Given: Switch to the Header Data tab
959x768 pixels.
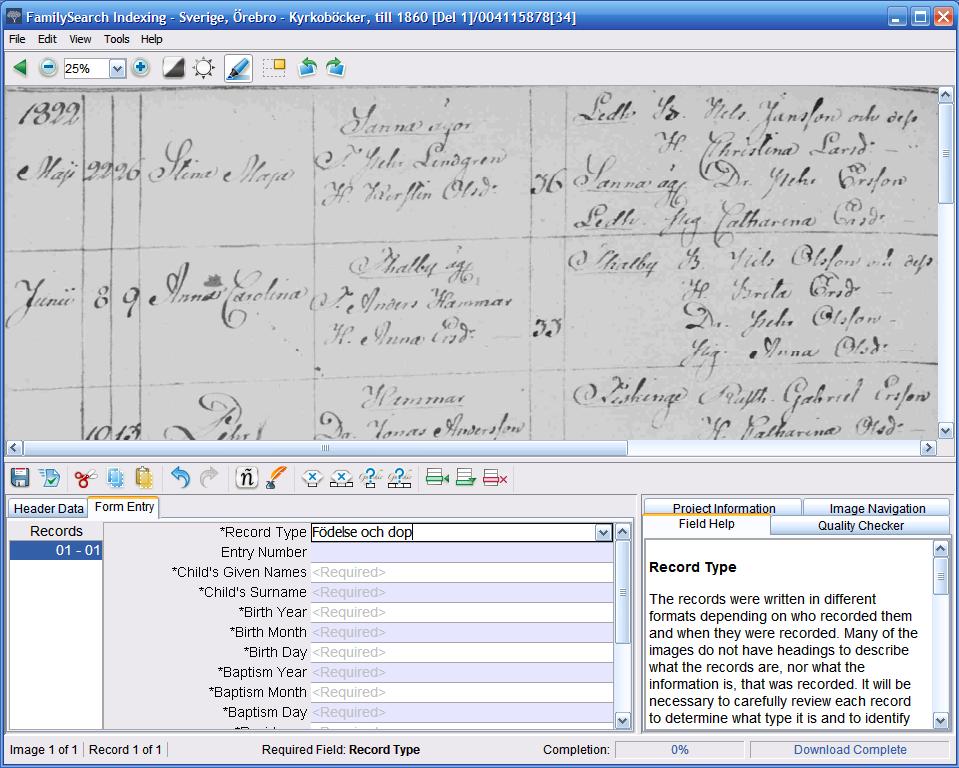Looking at the screenshot, I should click(48, 508).
